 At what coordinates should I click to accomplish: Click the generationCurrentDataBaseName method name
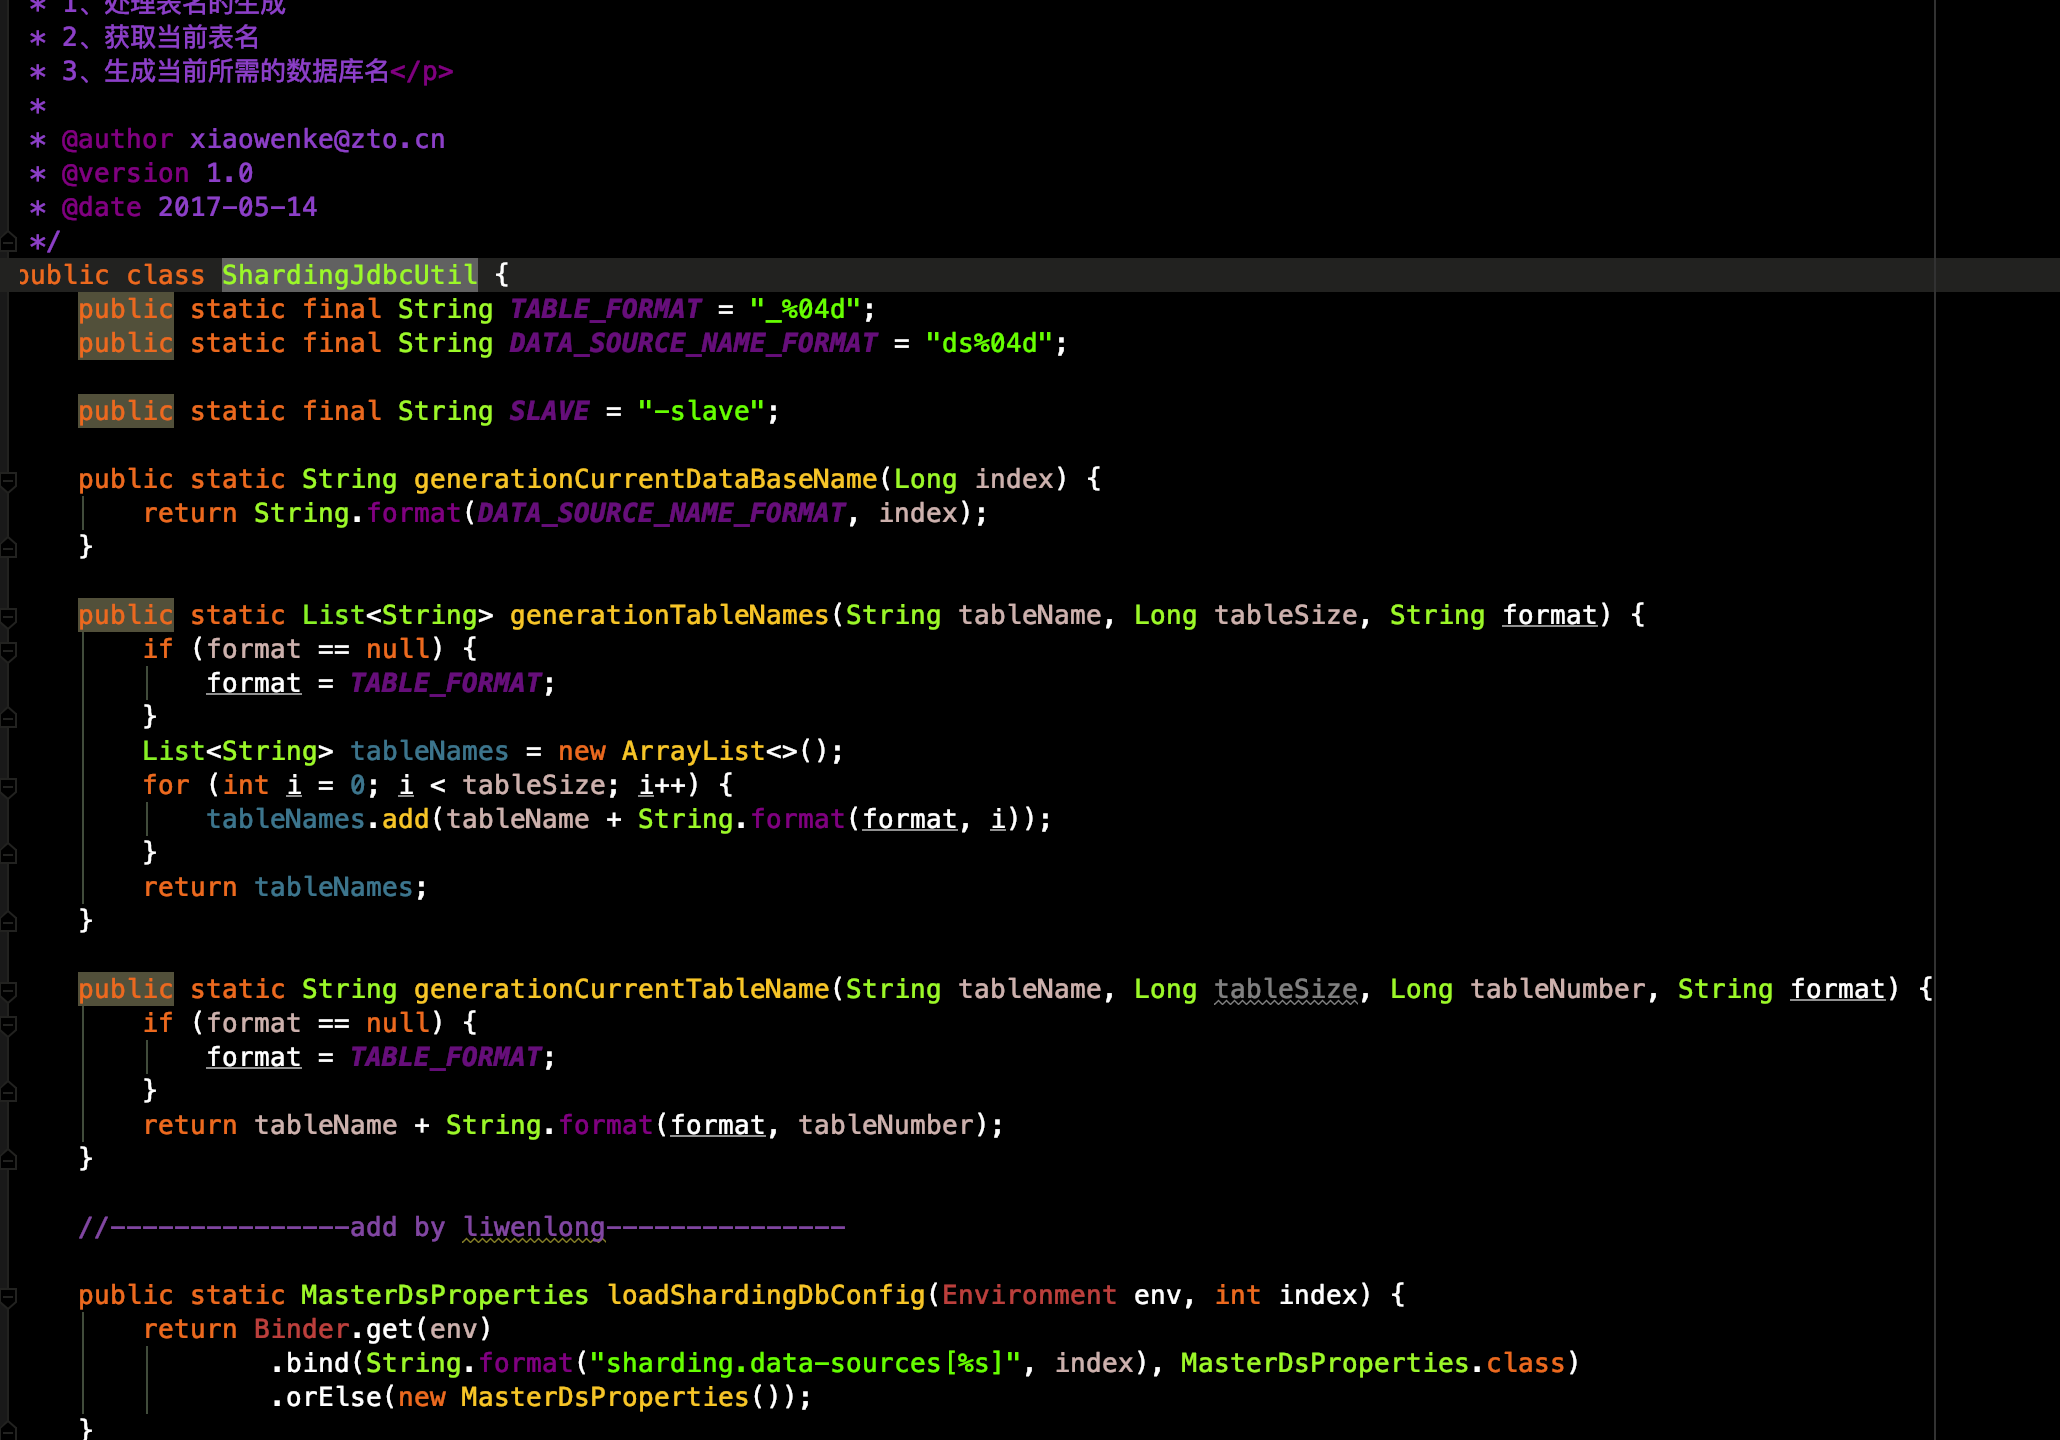[x=645, y=479]
